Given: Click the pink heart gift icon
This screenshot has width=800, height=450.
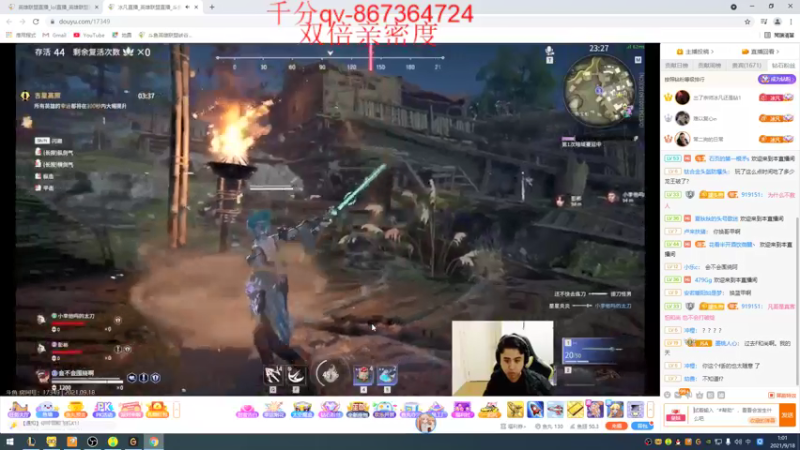Looking at the screenshot, I should (x=247, y=410).
